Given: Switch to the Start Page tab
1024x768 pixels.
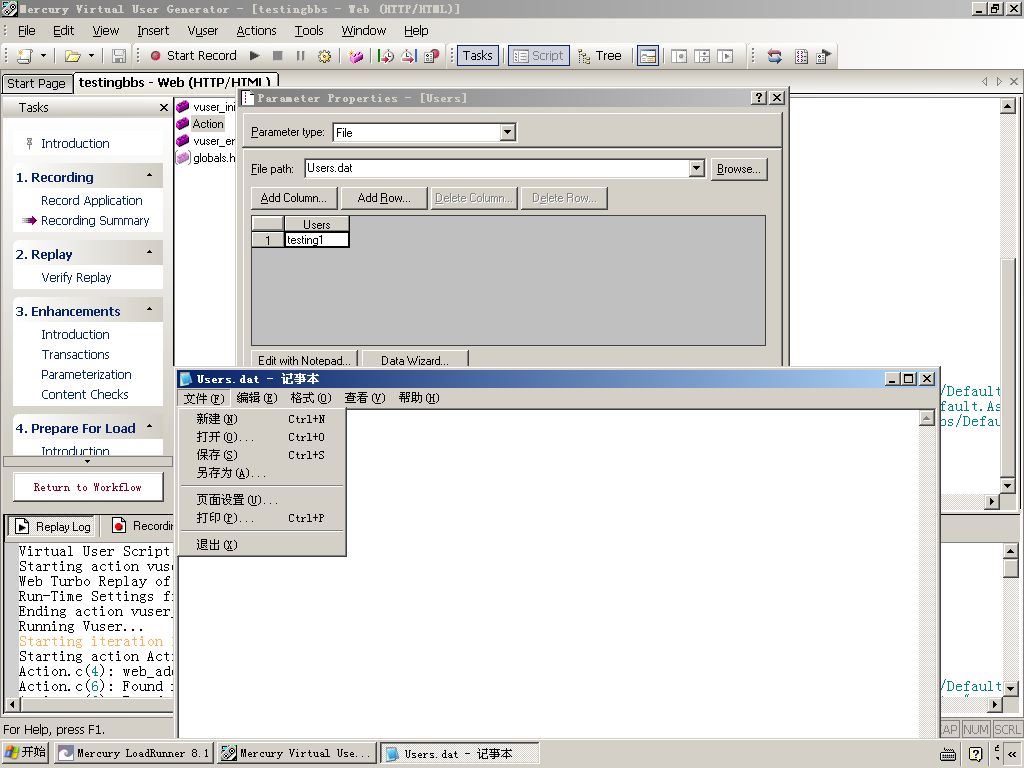Looking at the screenshot, I should point(37,84).
